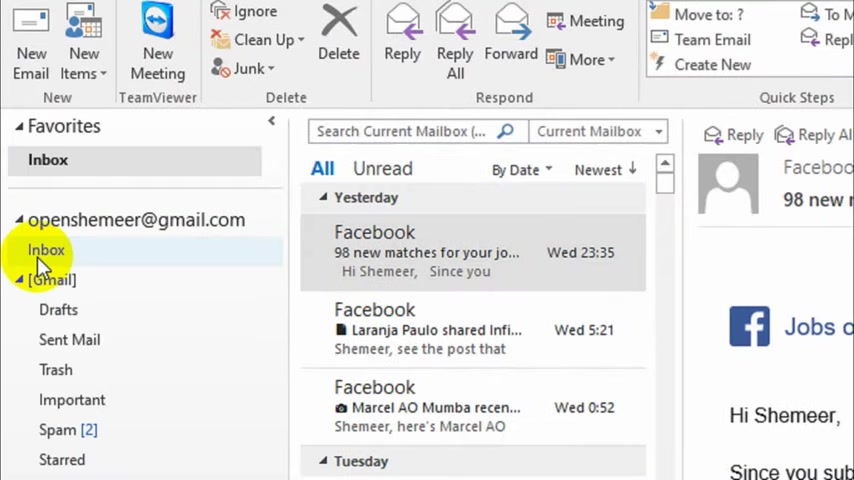Click the ribbon Reply button
Screen dimensions: 854x480
pyautogui.click(x=402, y=33)
